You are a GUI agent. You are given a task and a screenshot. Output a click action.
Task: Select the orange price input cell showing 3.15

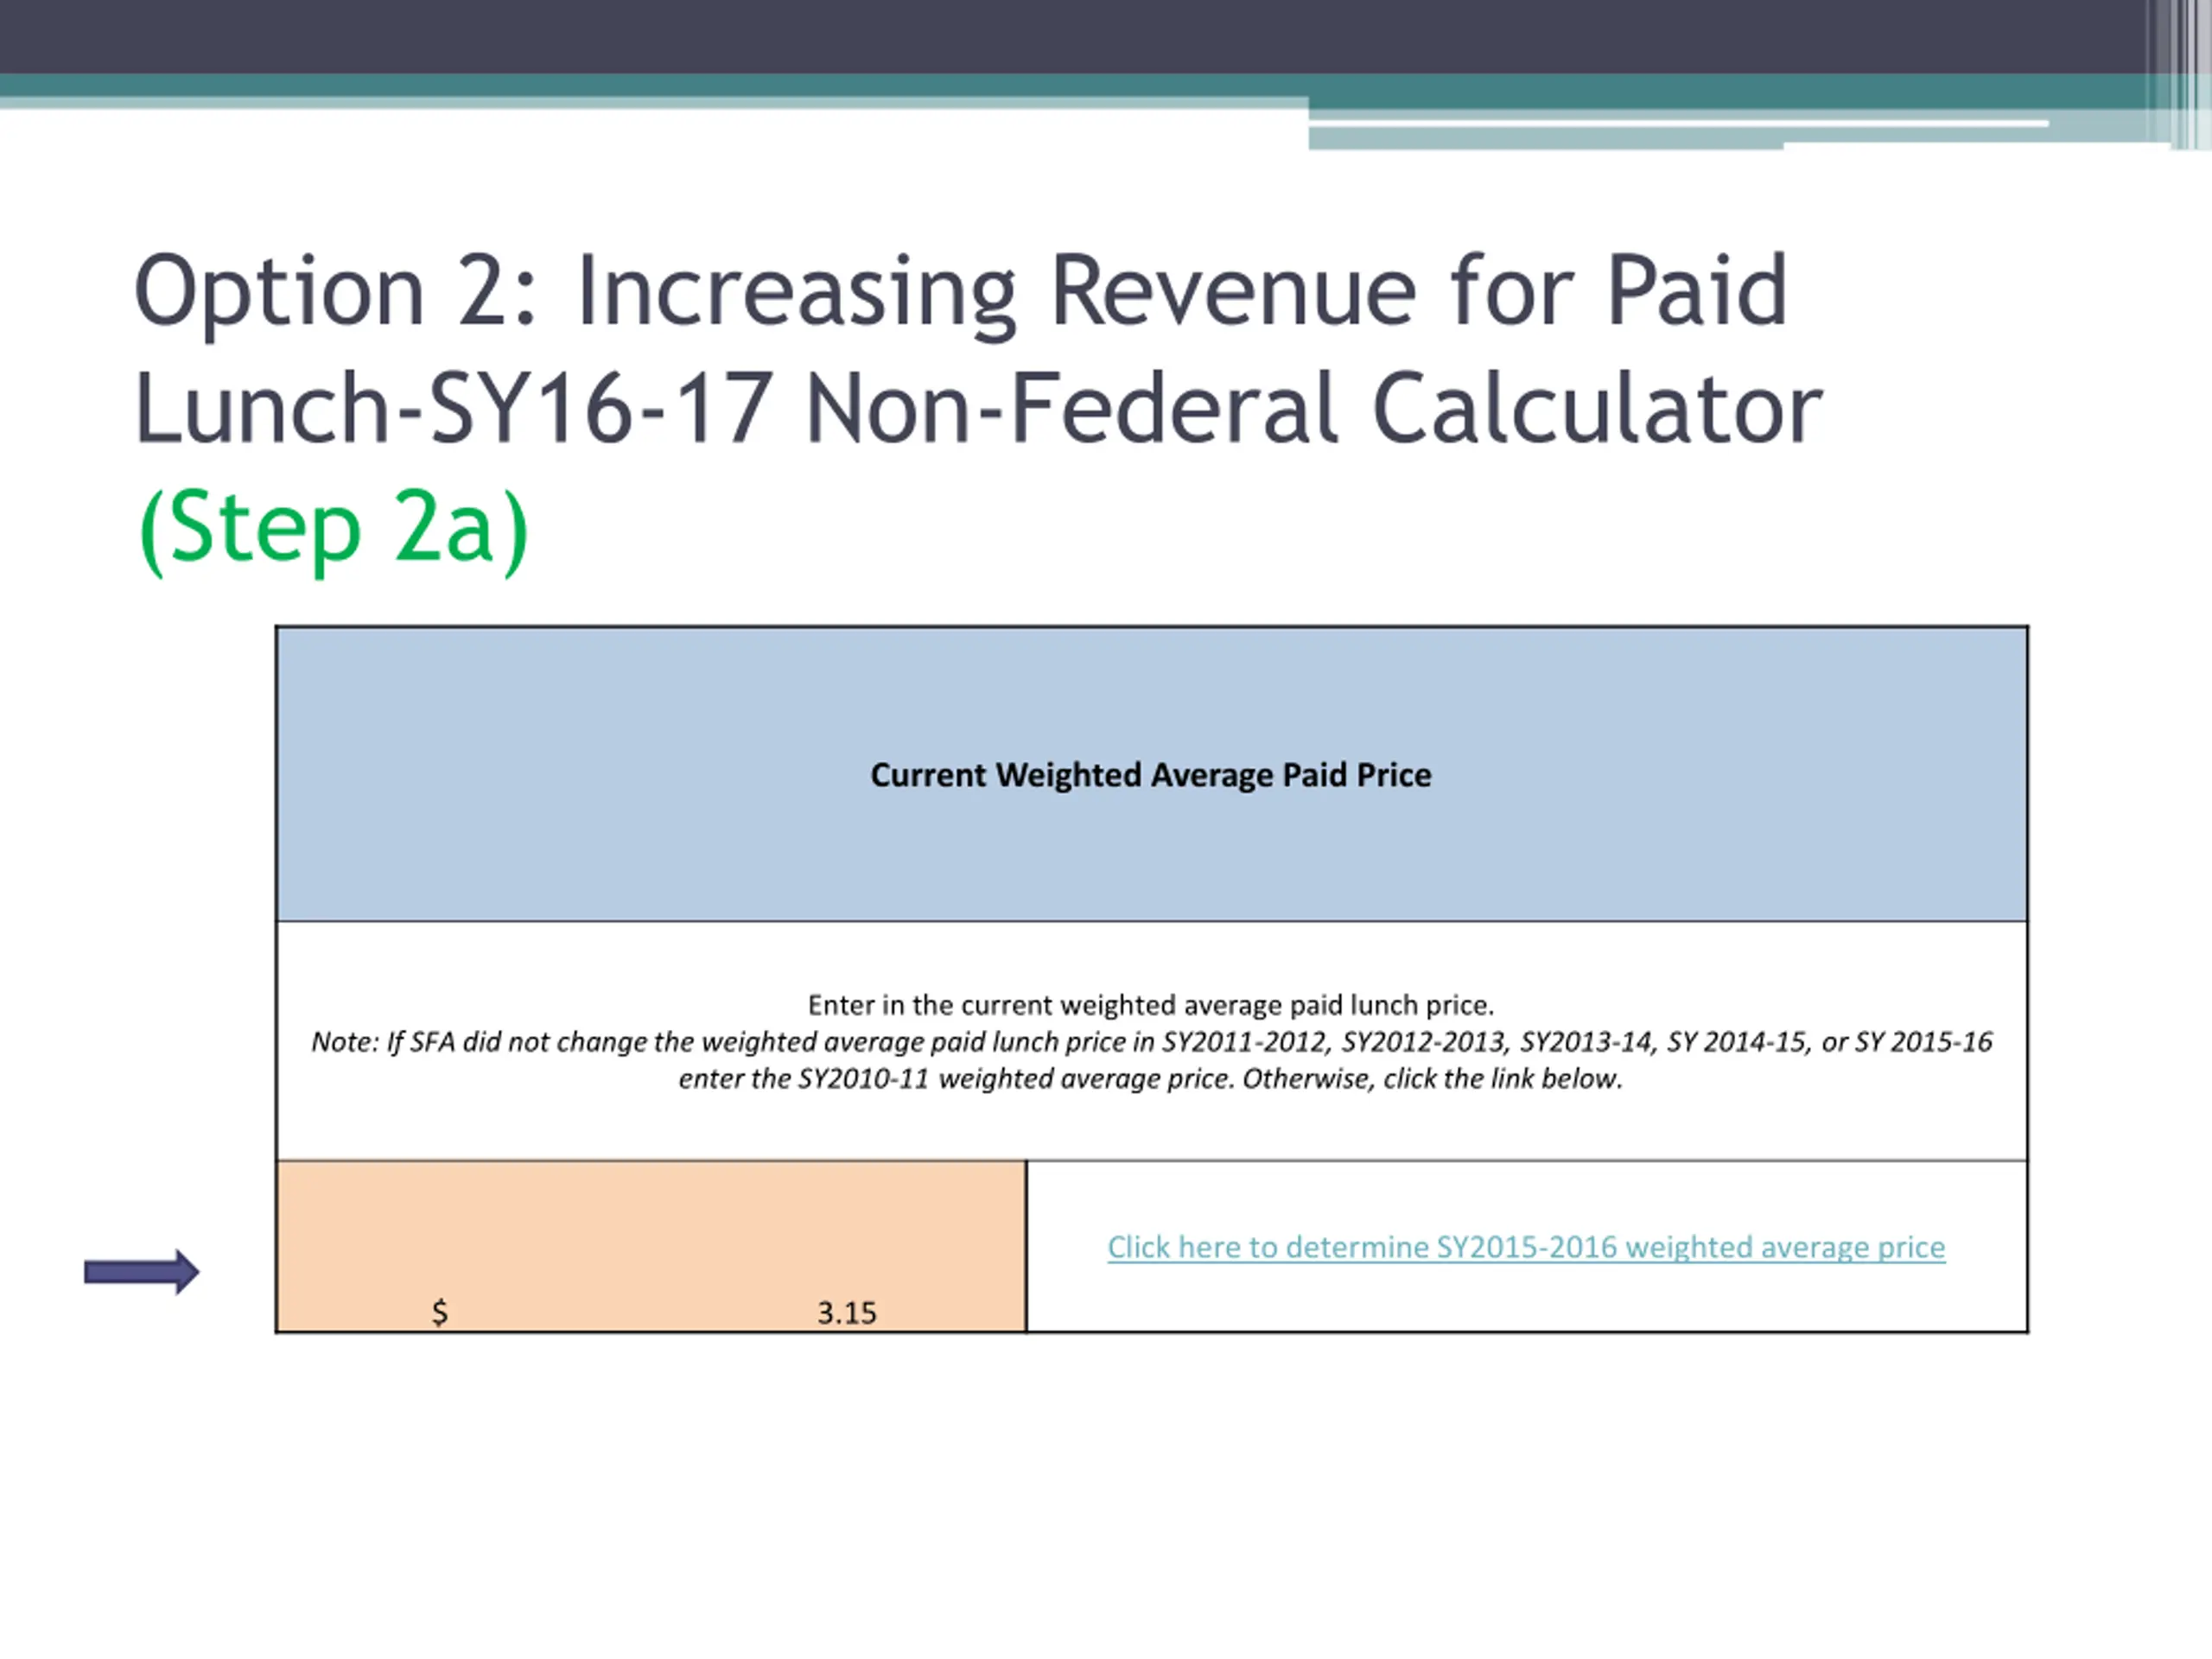click(x=651, y=1246)
